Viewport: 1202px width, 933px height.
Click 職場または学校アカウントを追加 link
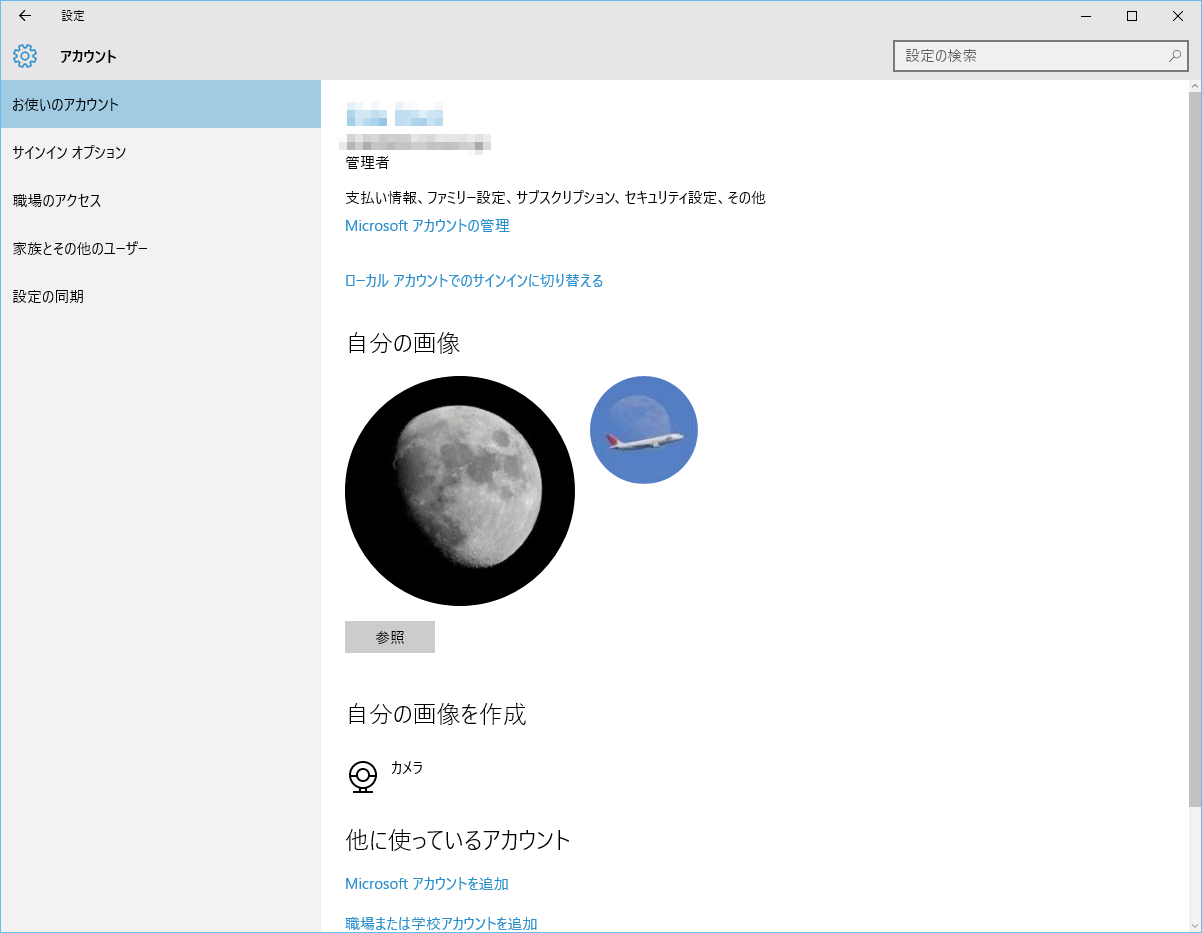[441, 923]
